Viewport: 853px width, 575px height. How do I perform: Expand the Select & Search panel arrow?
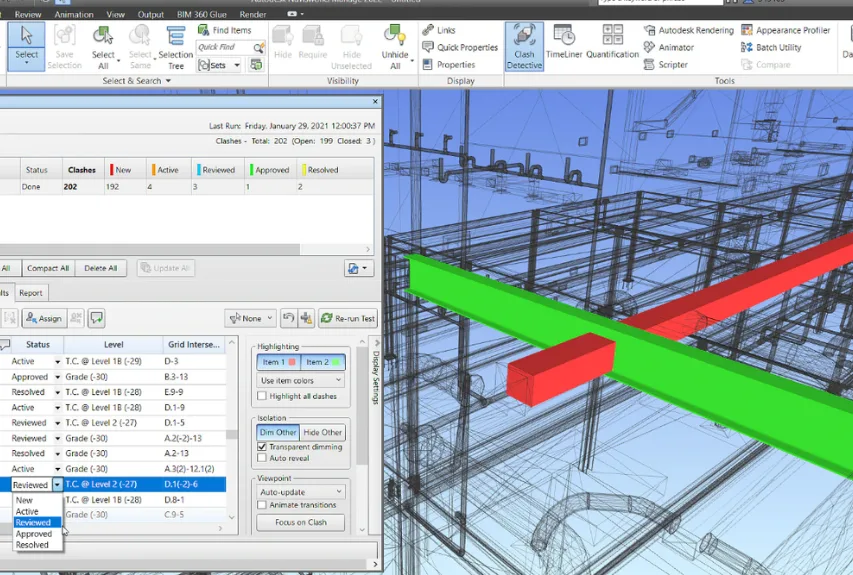pos(168,81)
